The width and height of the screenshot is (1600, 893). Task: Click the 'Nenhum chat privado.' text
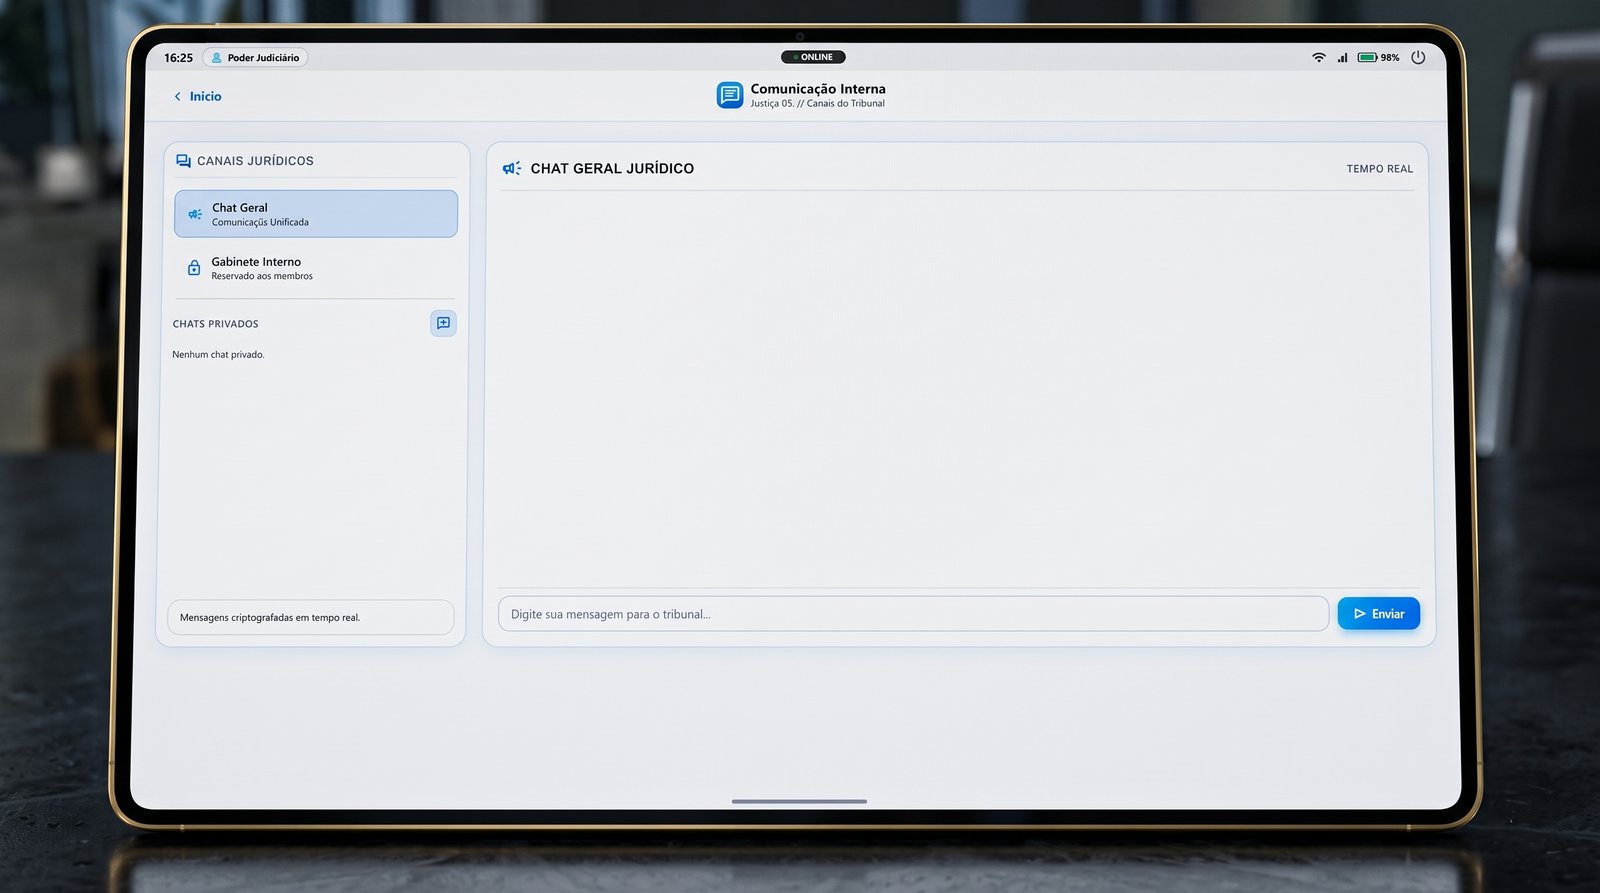click(218, 355)
